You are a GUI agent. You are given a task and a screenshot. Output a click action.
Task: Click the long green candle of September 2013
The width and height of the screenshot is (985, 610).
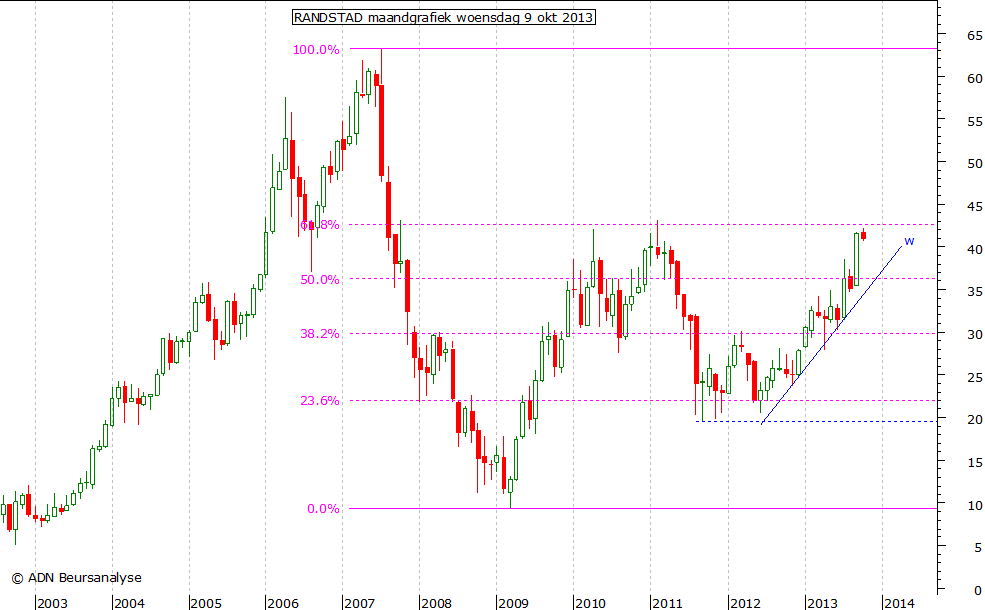pyautogui.click(x=856, y=259)
